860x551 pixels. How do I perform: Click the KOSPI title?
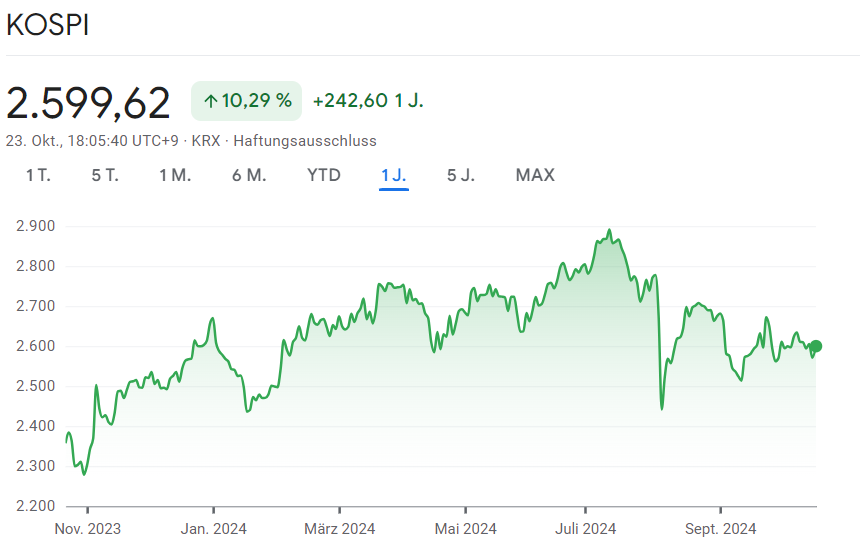point(48,25)
